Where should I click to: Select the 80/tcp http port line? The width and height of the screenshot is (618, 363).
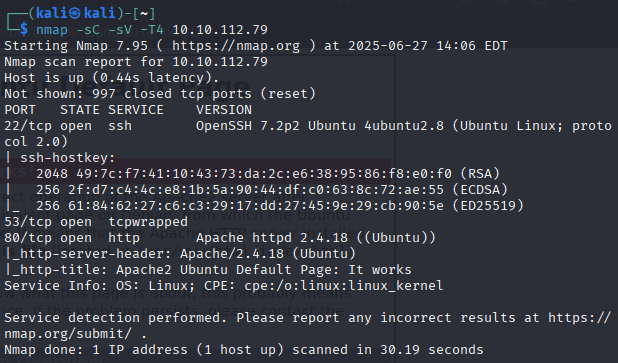point(220,238)
